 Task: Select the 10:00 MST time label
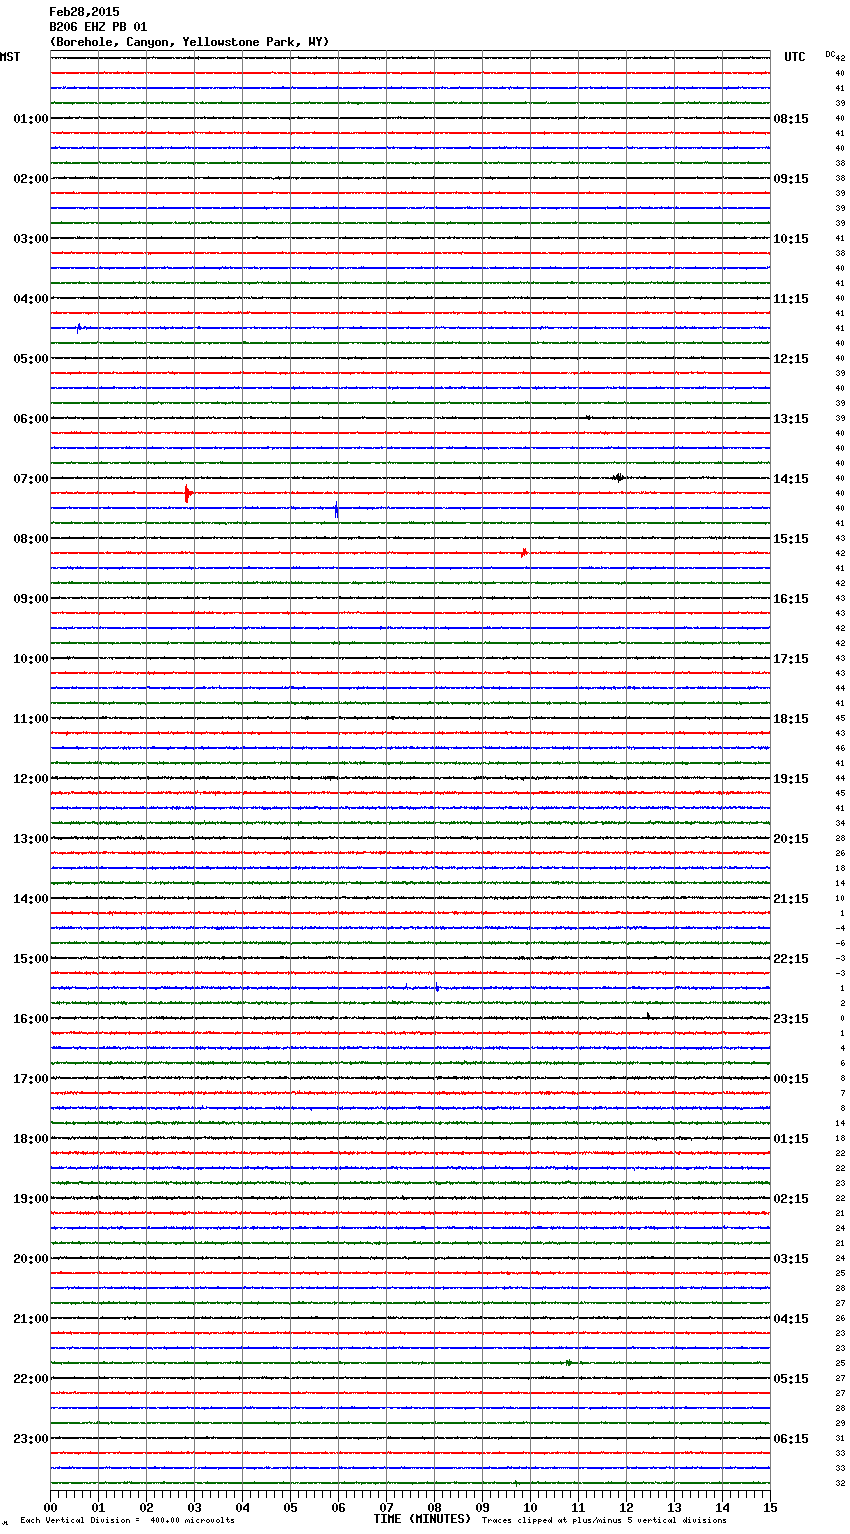tap(31, 659)
